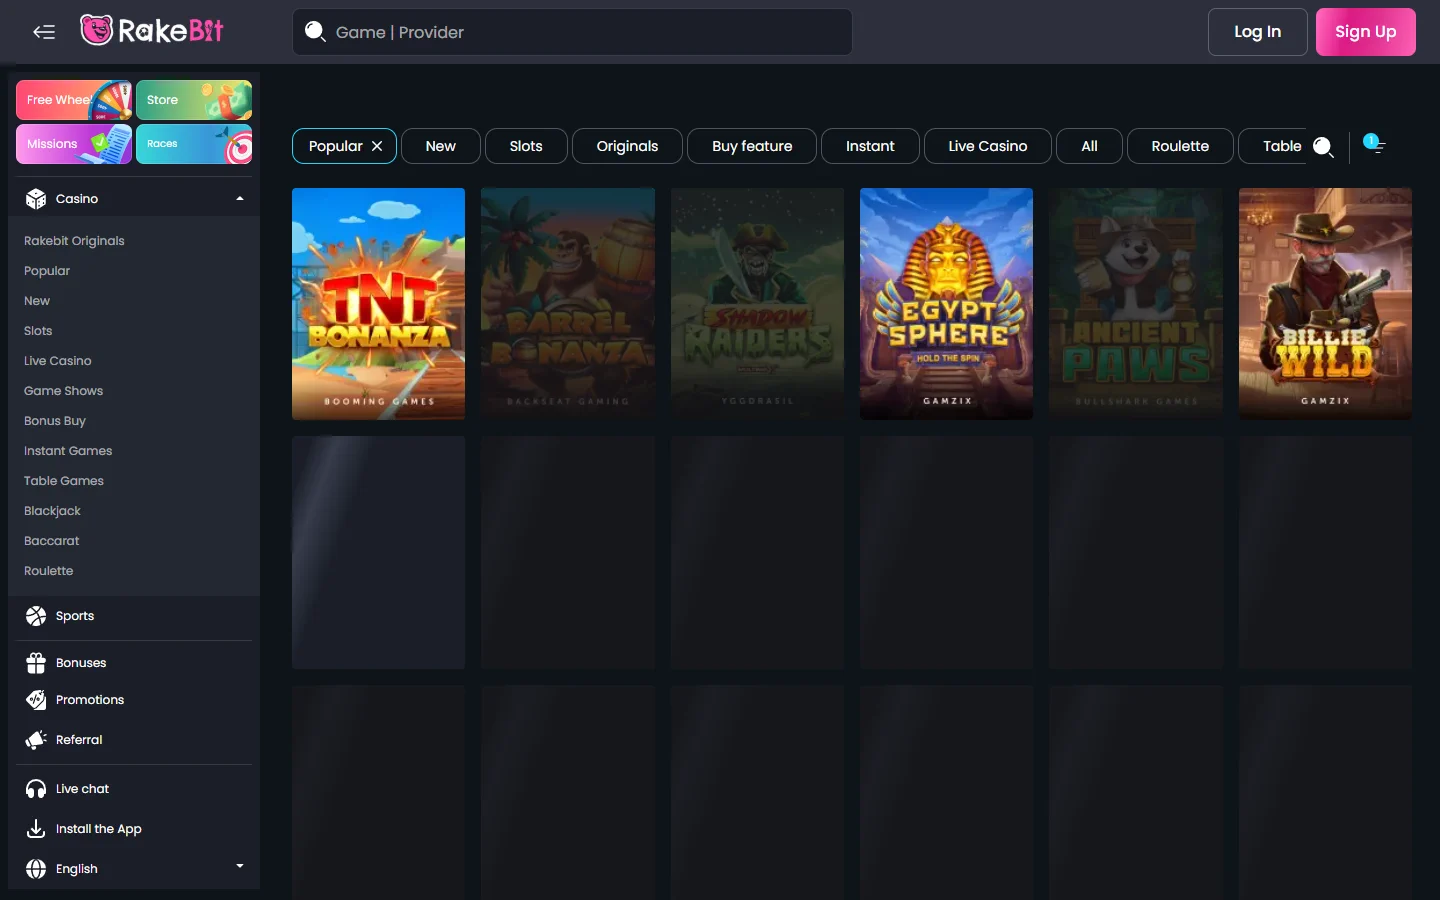
Task: Click the pink Sign Up button
Action: pos(1365,32)
